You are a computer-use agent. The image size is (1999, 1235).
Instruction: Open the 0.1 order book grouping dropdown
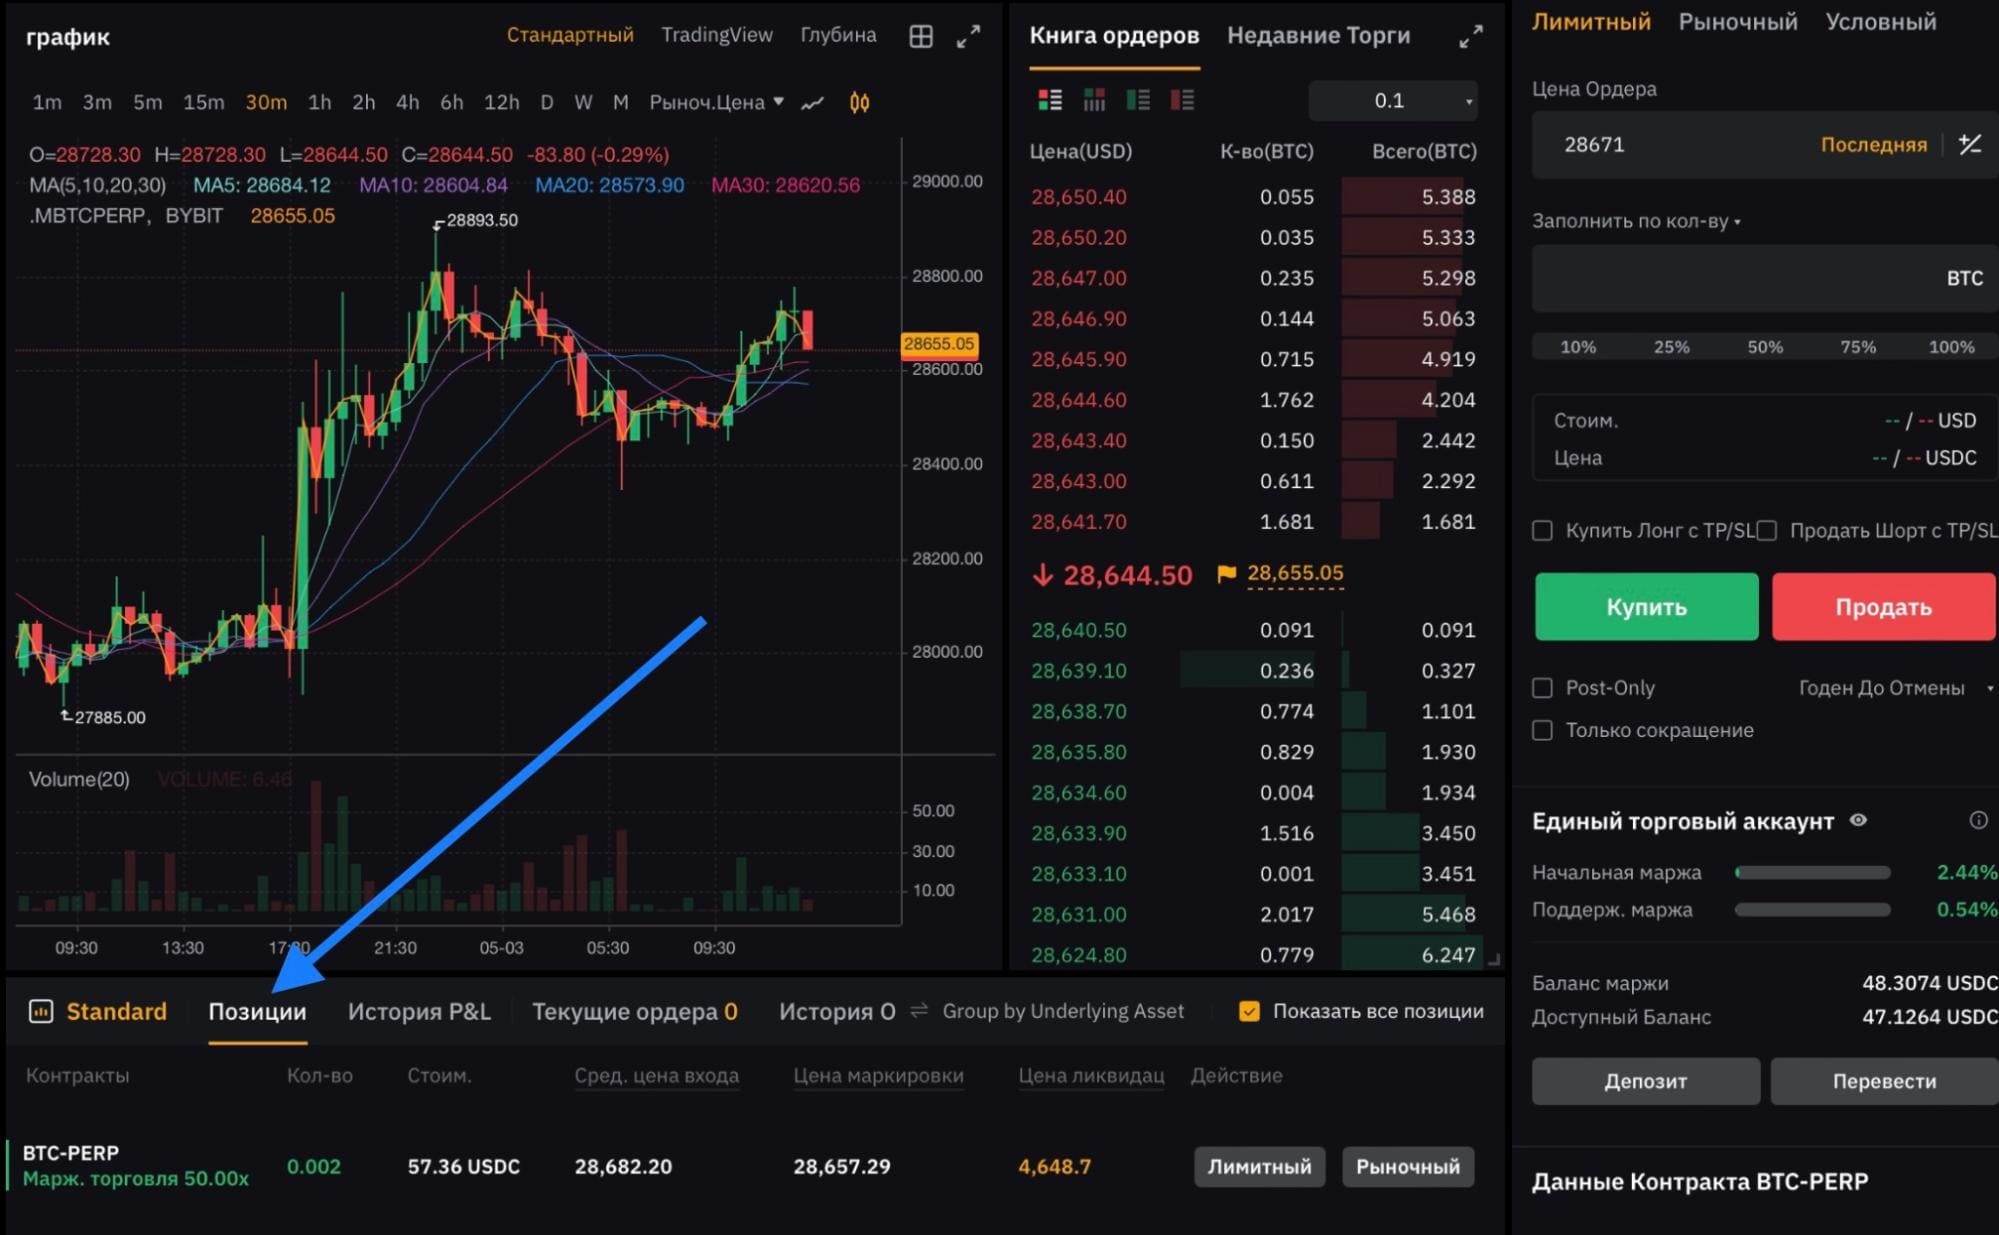1393,100
